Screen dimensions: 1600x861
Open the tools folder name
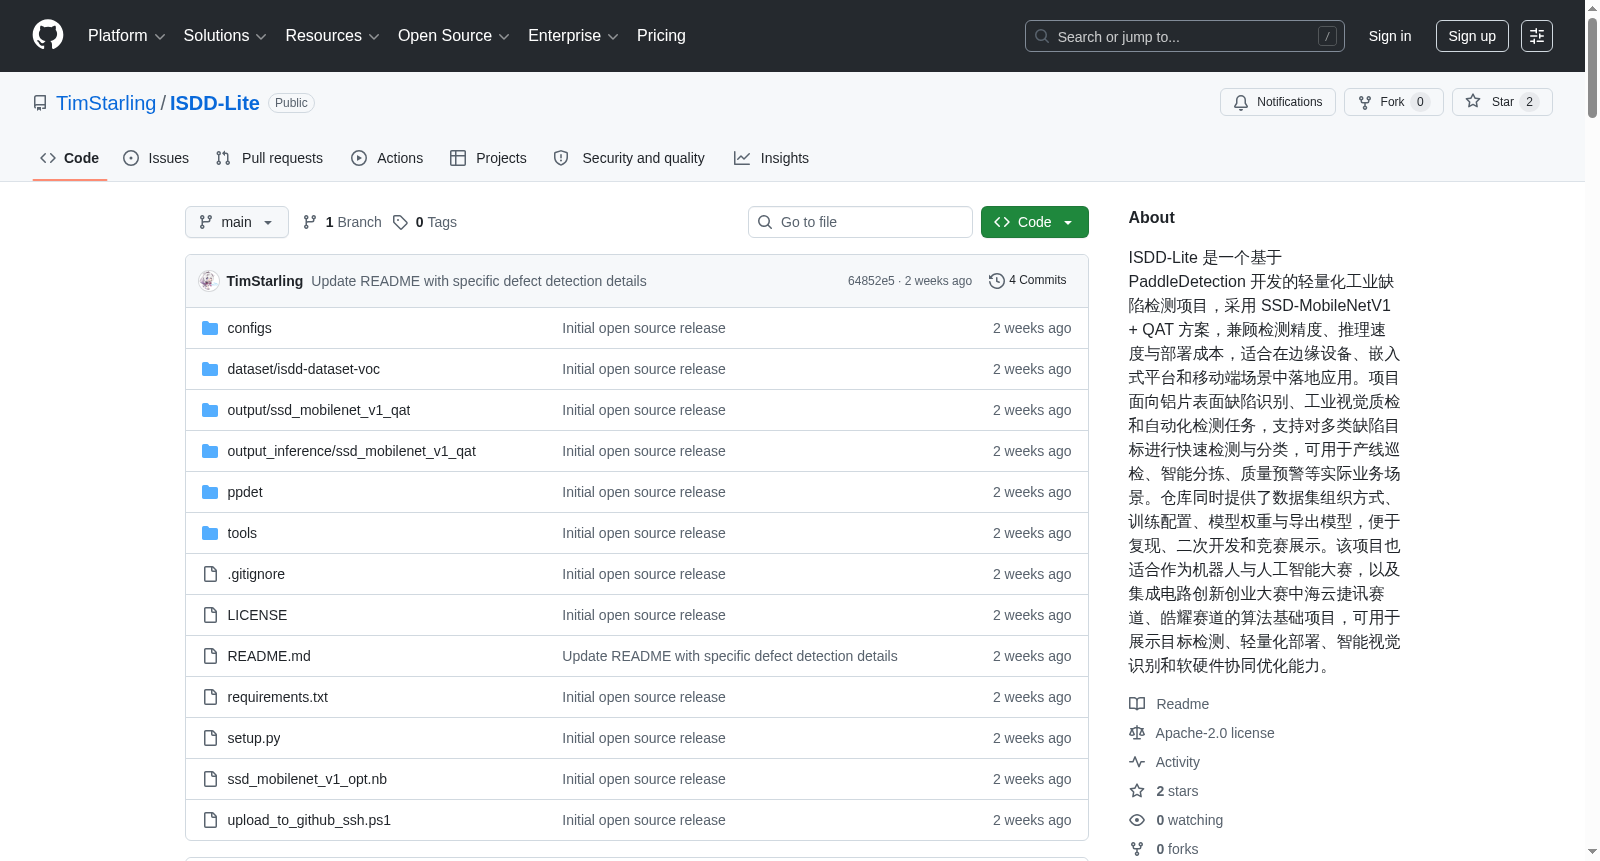click(x=242, y=533)
